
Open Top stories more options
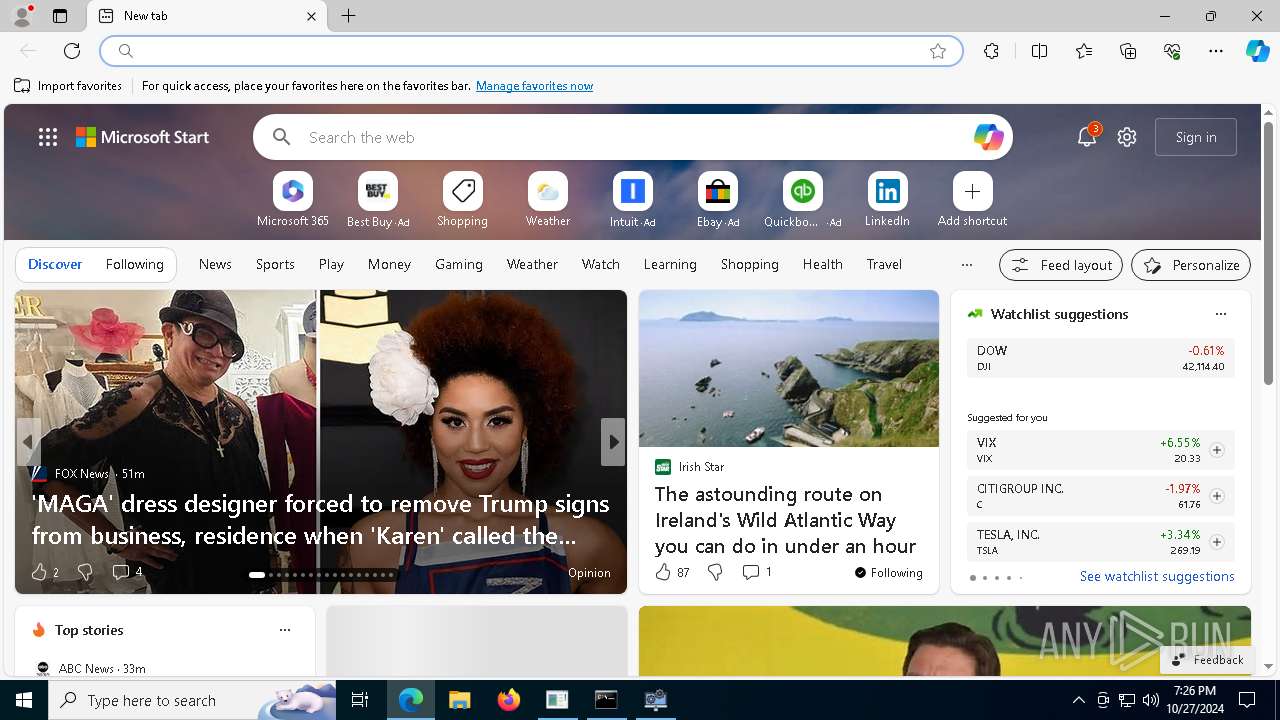point(285,630)
